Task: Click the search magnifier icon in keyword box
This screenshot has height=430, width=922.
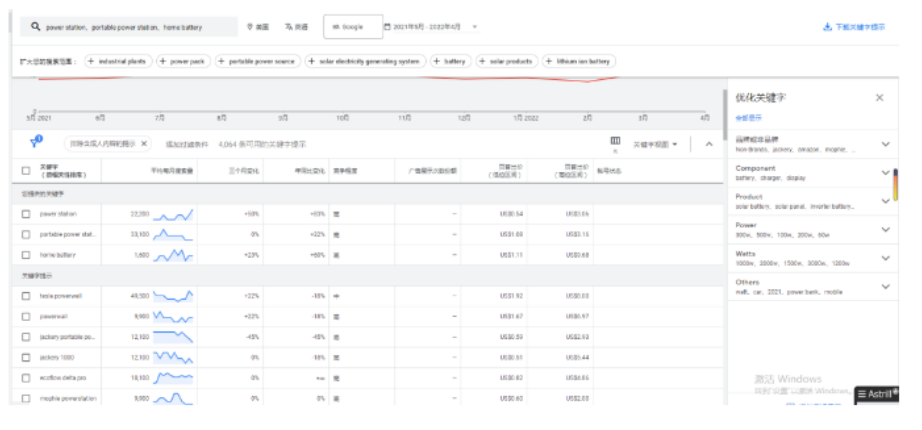Action: pyautogui.click(x=35, y=27)
